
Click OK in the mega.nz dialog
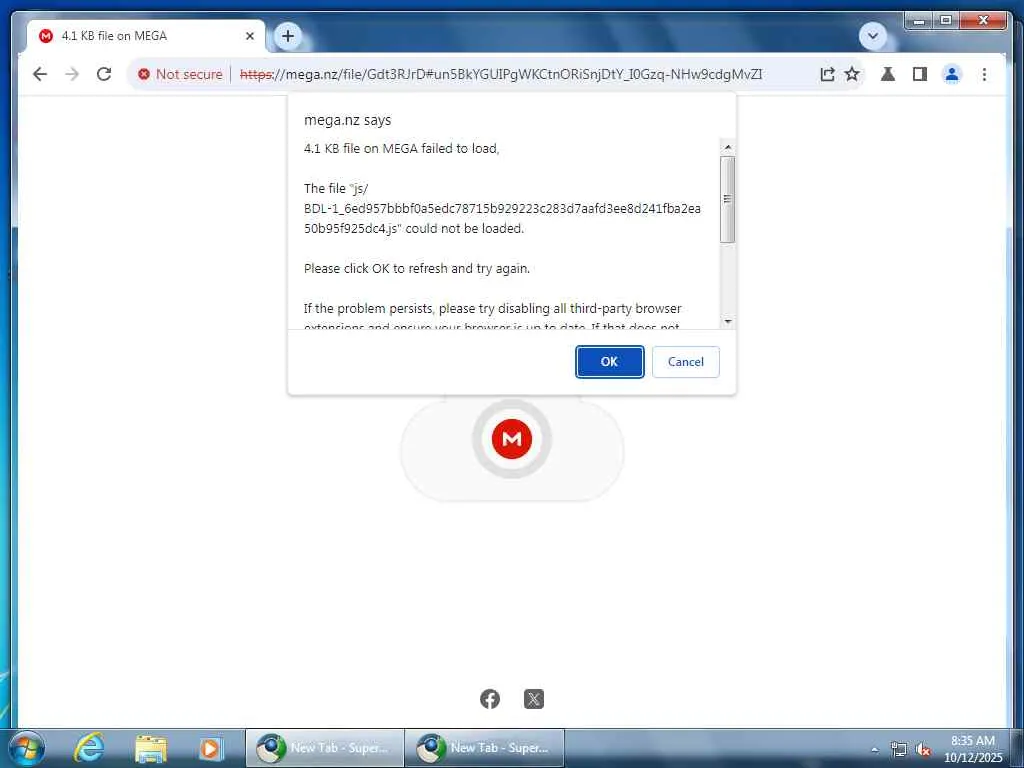(x=609, y=362)
